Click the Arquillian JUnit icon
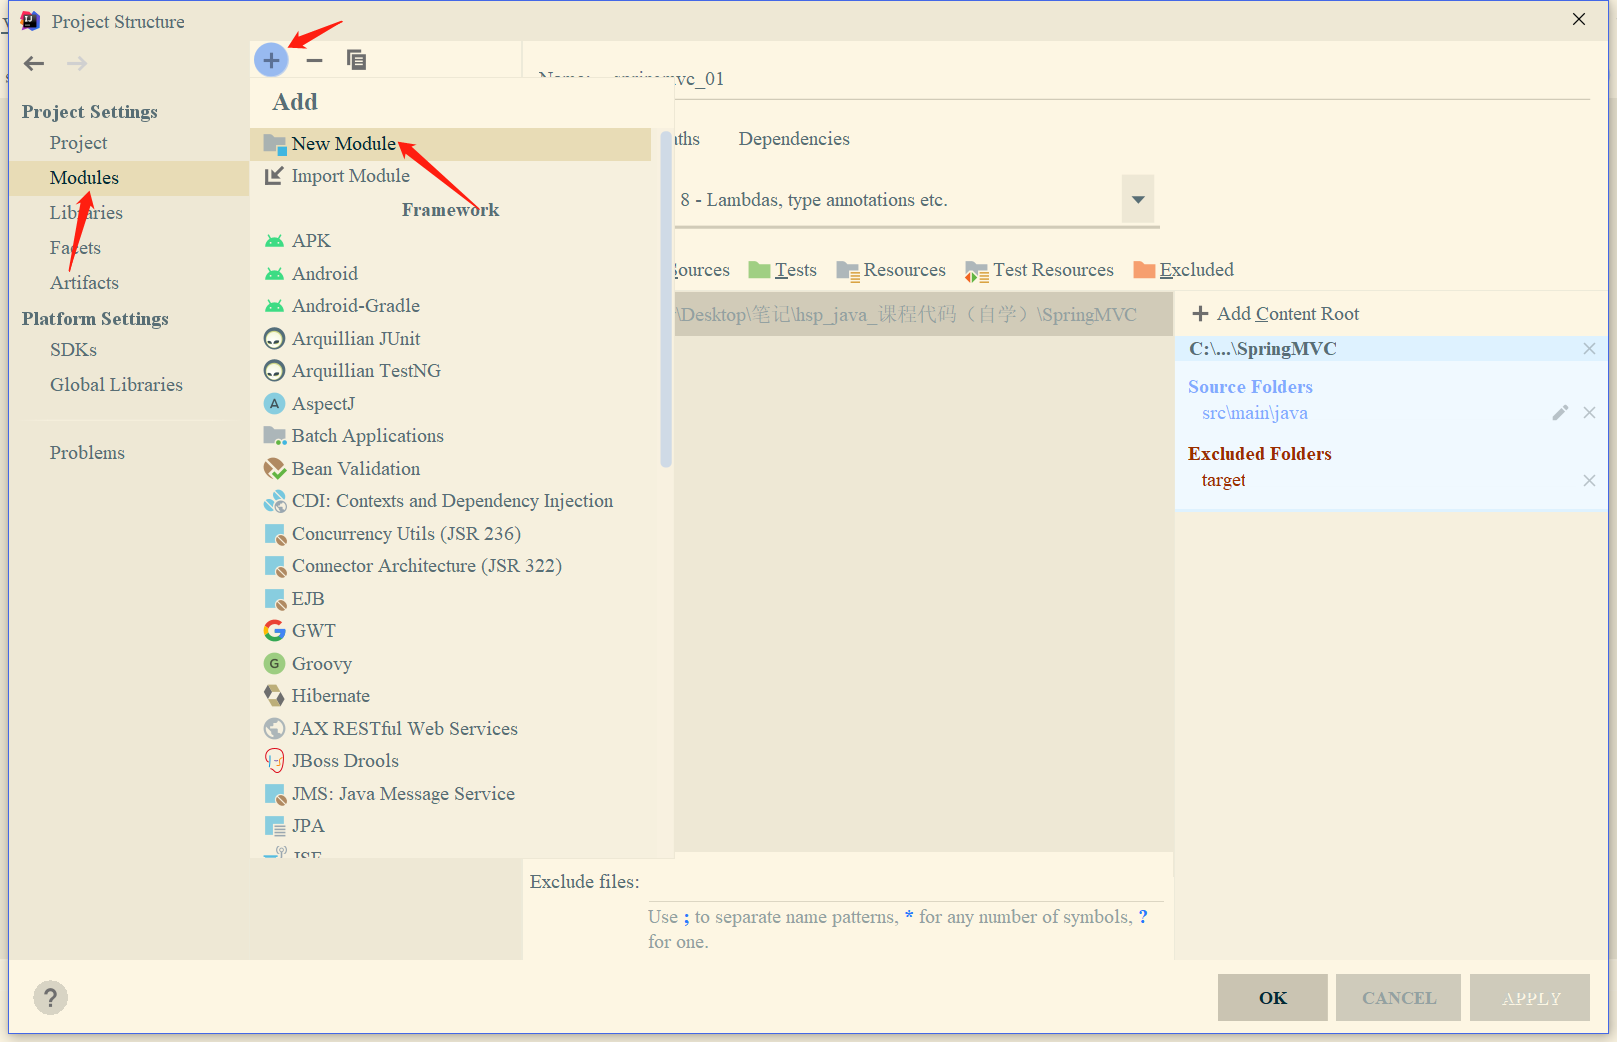The width and height of the screenshot is (1617, 1042). (x=274, y=339)
